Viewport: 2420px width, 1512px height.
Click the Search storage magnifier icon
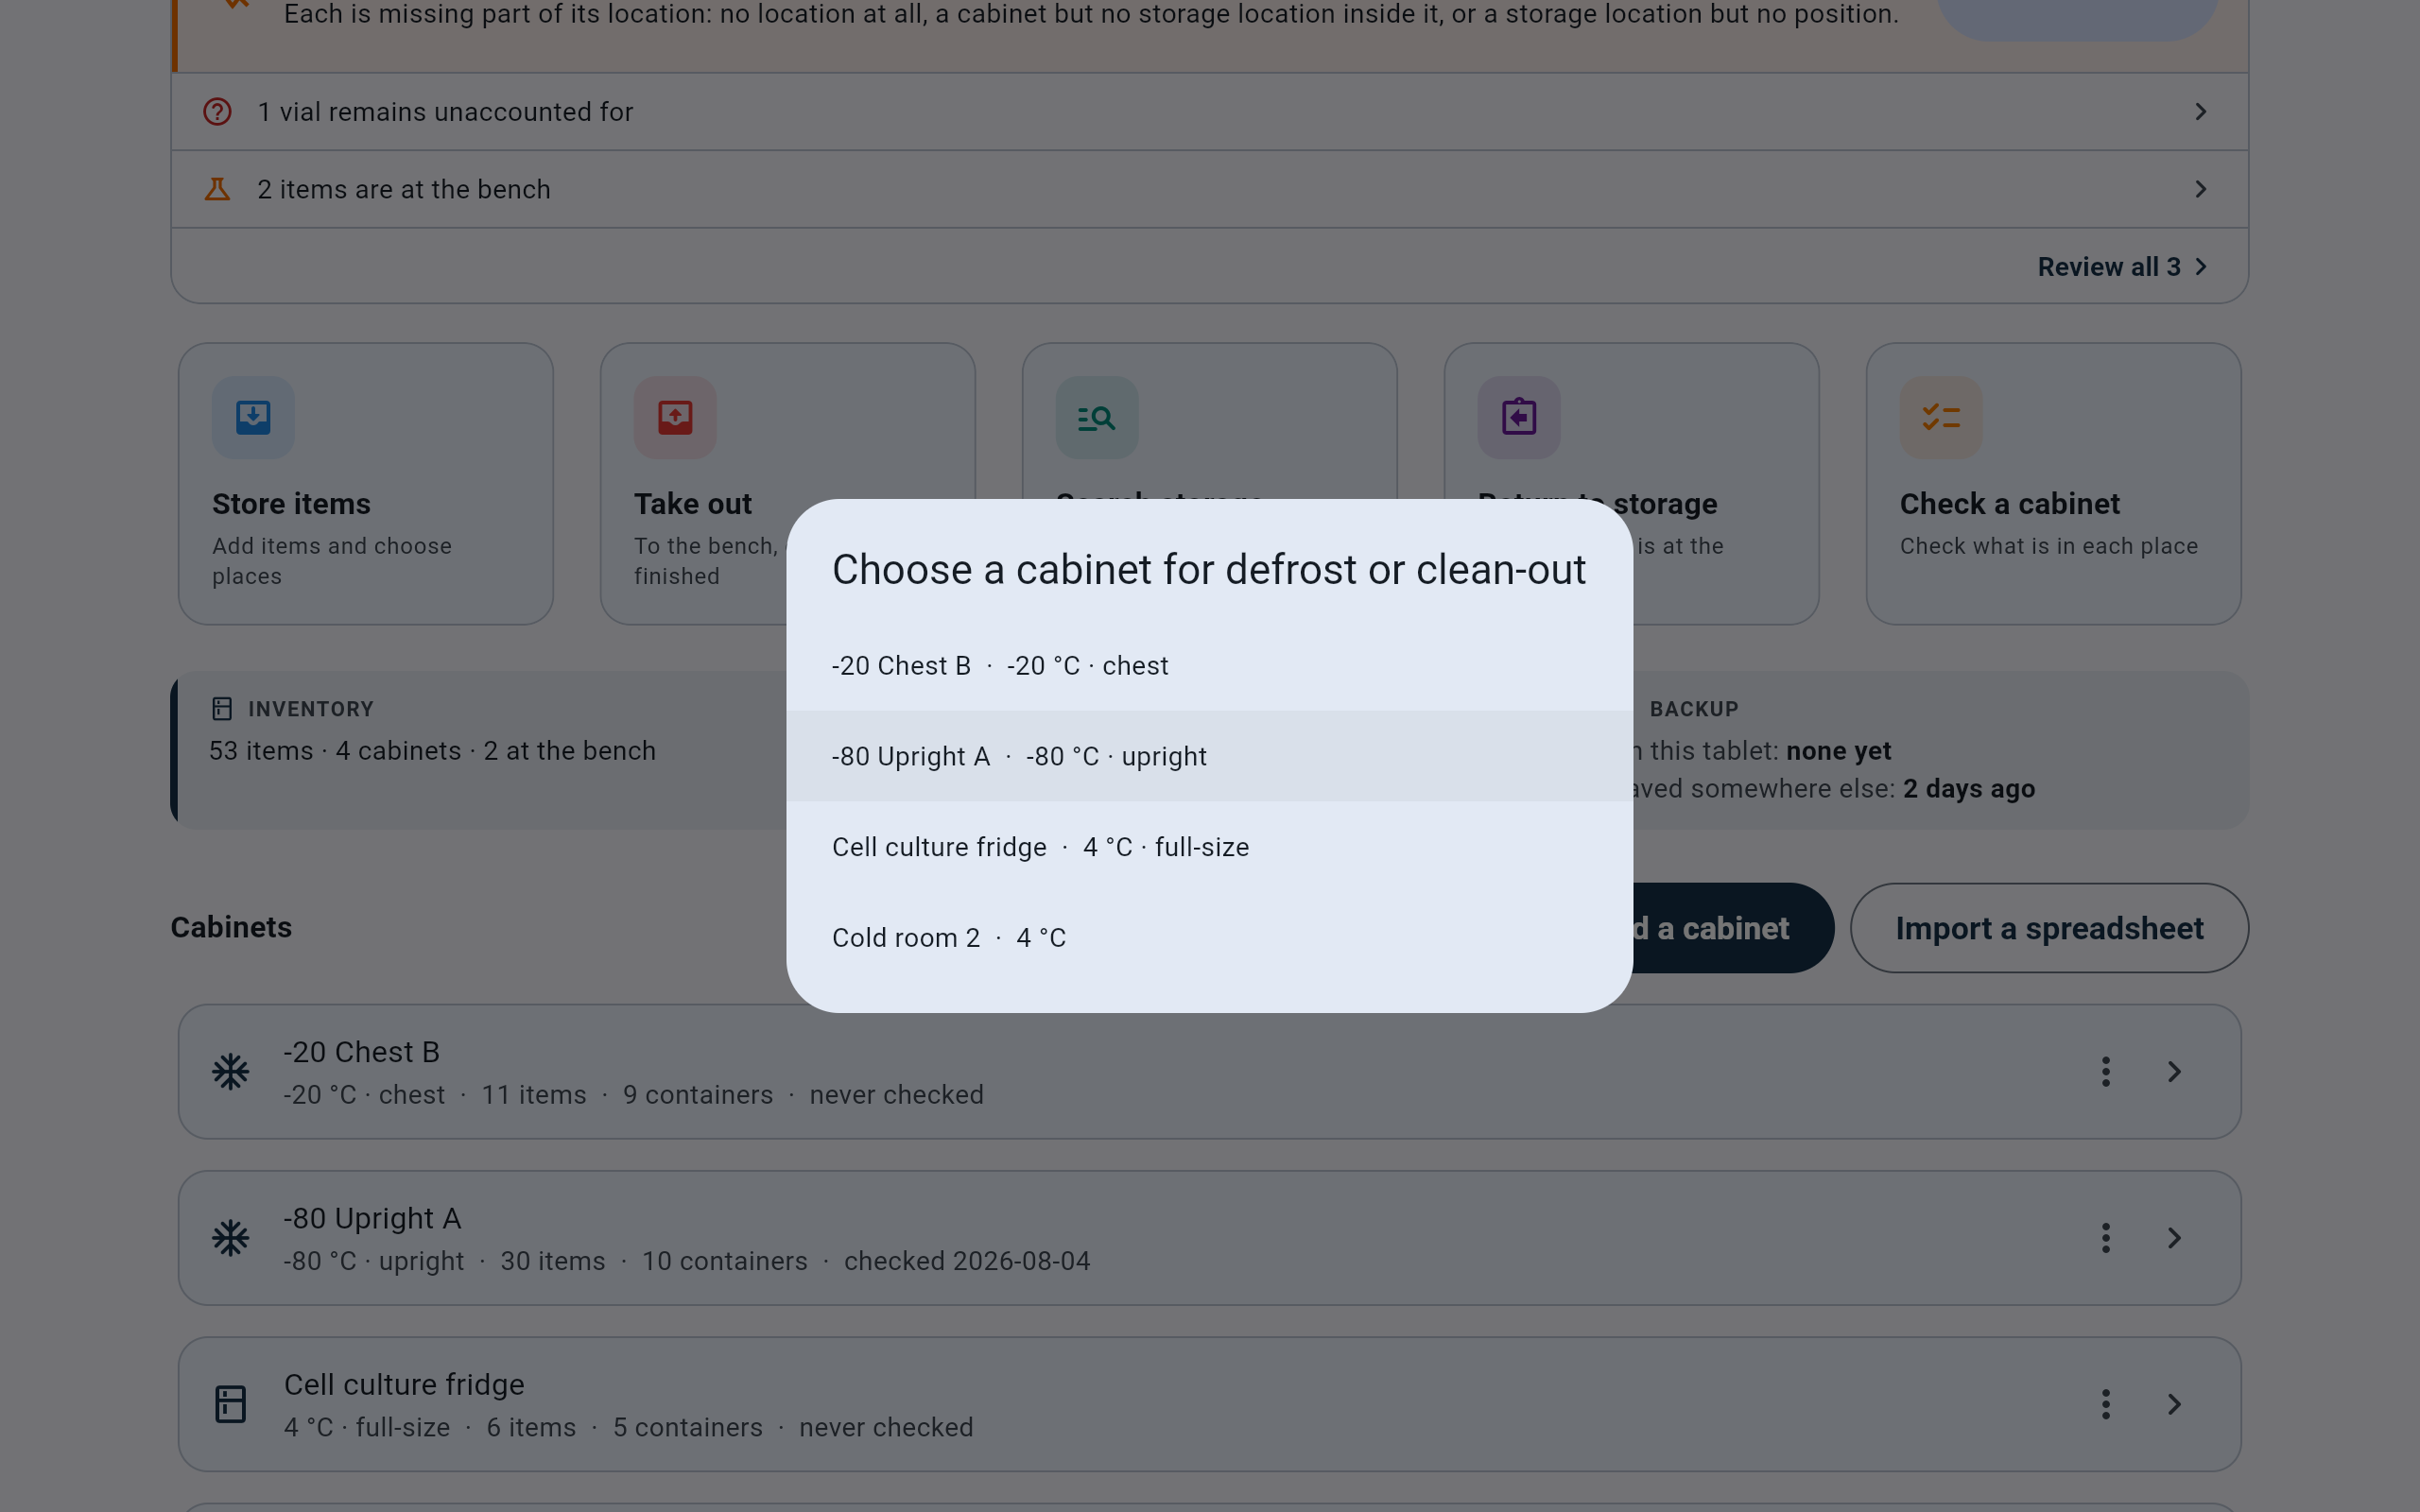1097,417
